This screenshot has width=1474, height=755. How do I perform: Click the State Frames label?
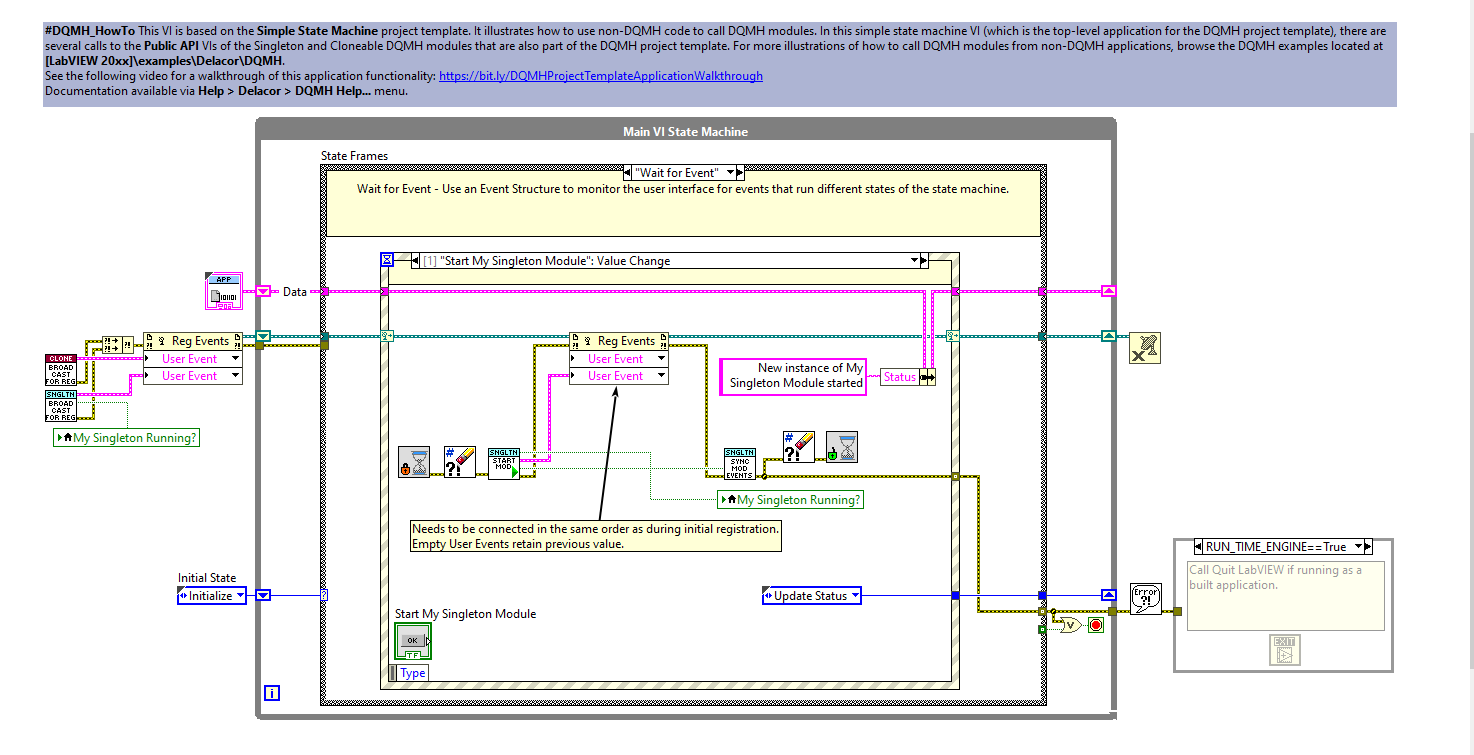click(354, 156)
